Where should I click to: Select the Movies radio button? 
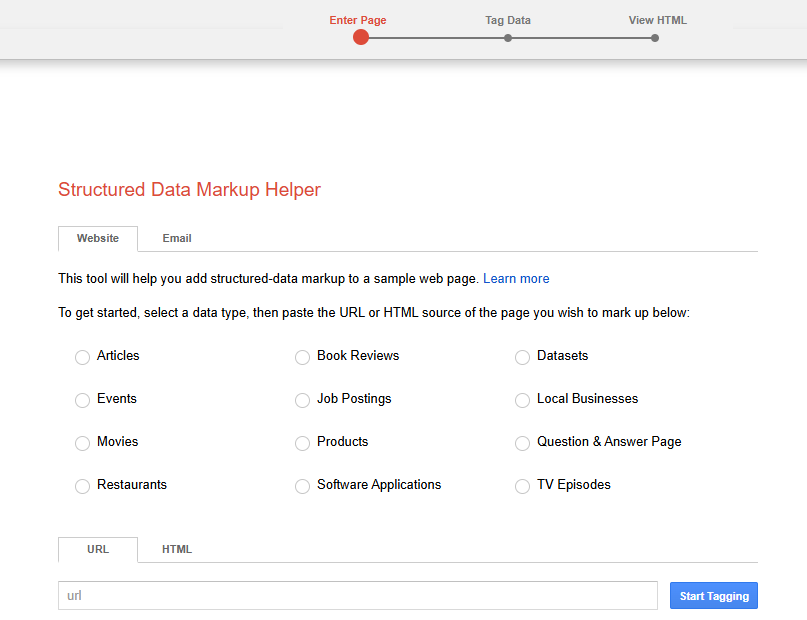point(83,443)
